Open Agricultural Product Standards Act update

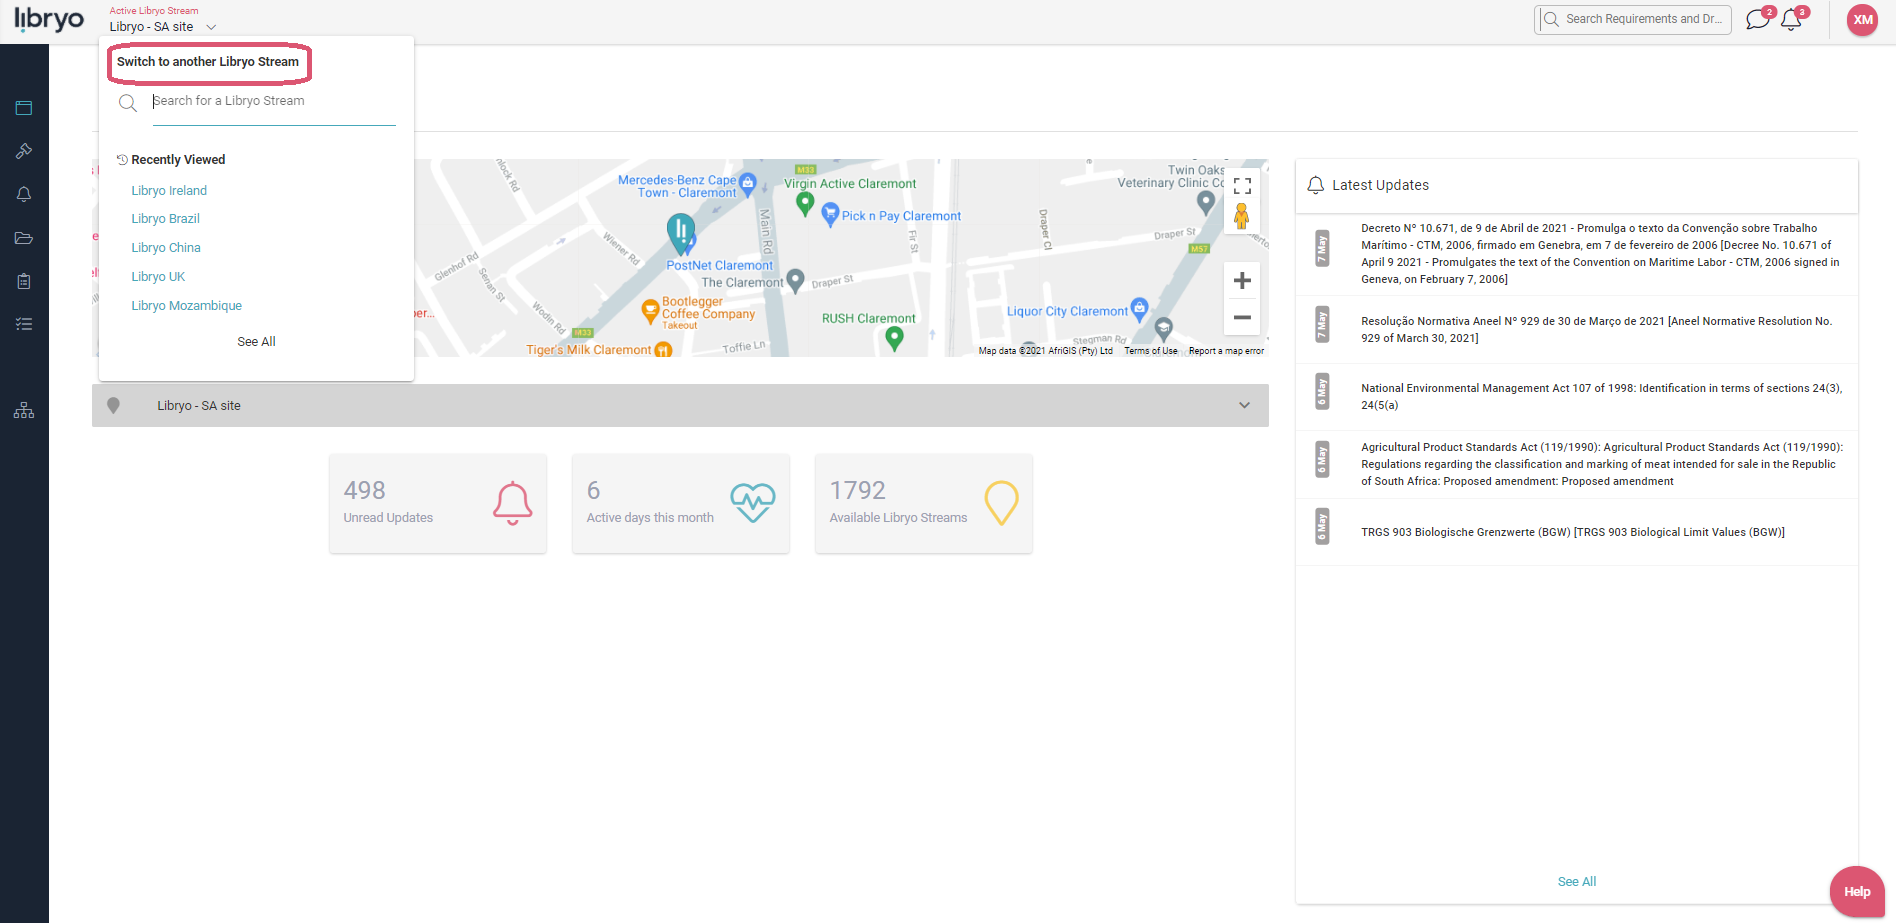click(x=1577, y=464)
